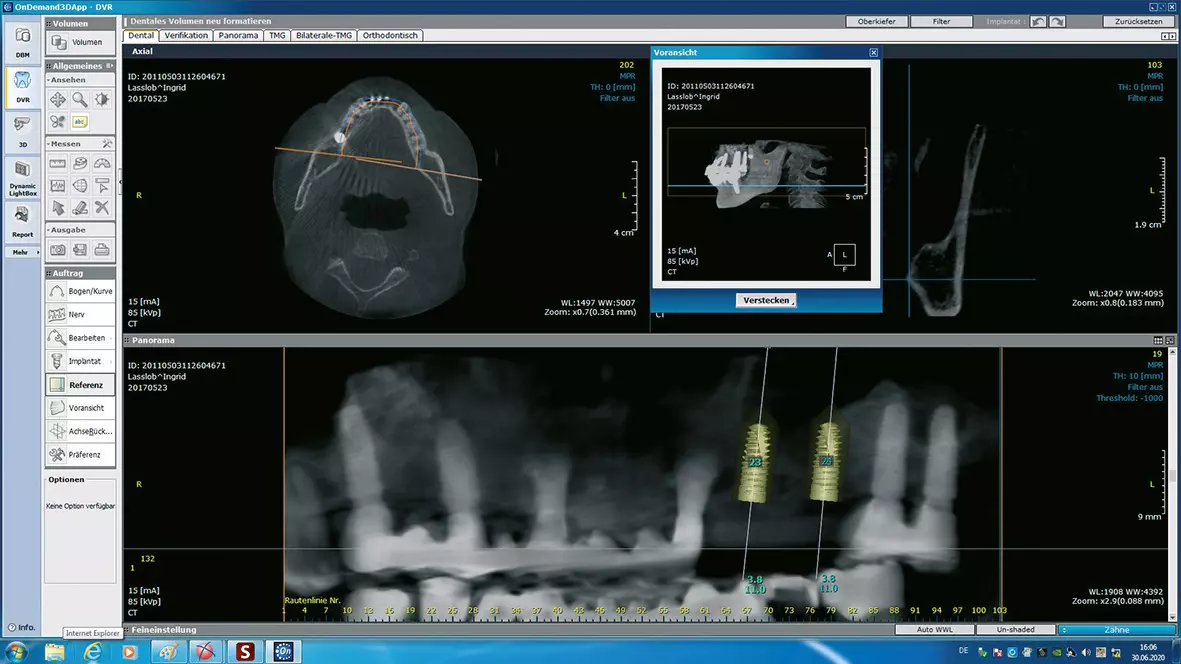This screenshot has height=664, width=1181.
Task: Collapse the Ansehen section
Action: coord(67,80)
